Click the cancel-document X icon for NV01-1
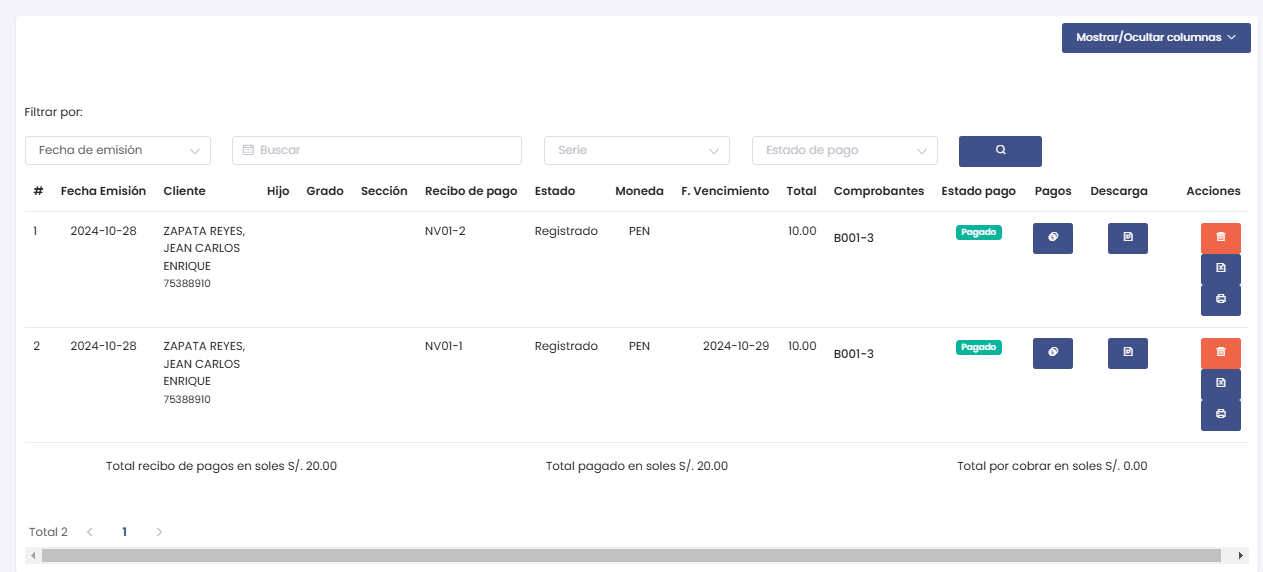This screenshot has width=1263, height=572. (1220, 384)
